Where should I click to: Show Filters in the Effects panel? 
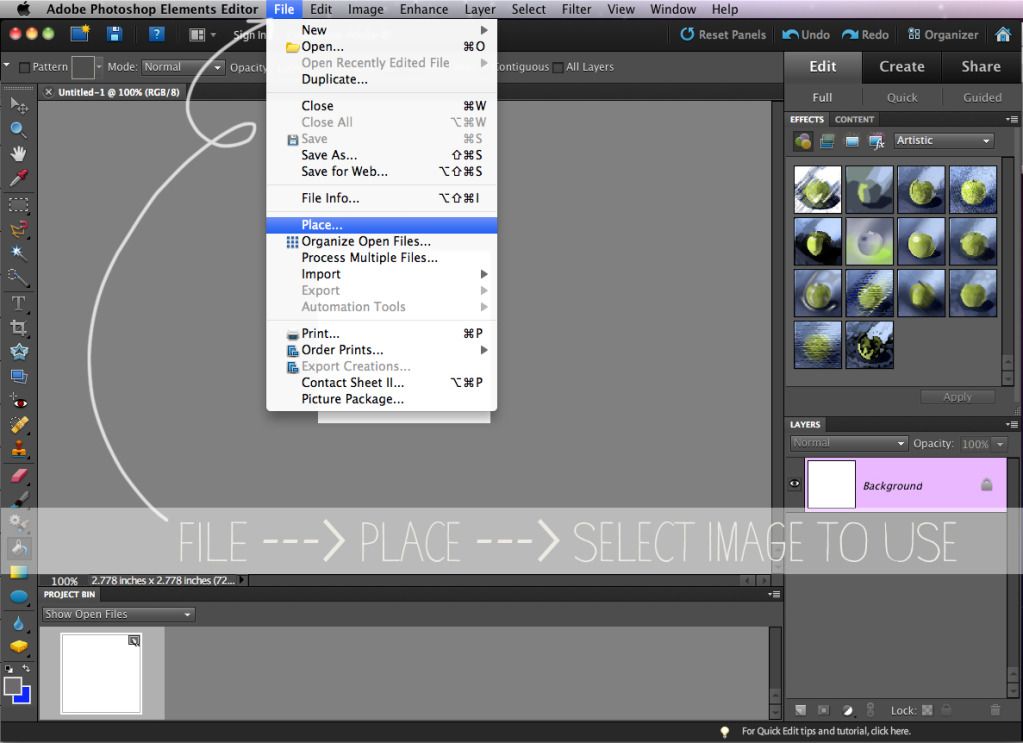coord(803,141)
